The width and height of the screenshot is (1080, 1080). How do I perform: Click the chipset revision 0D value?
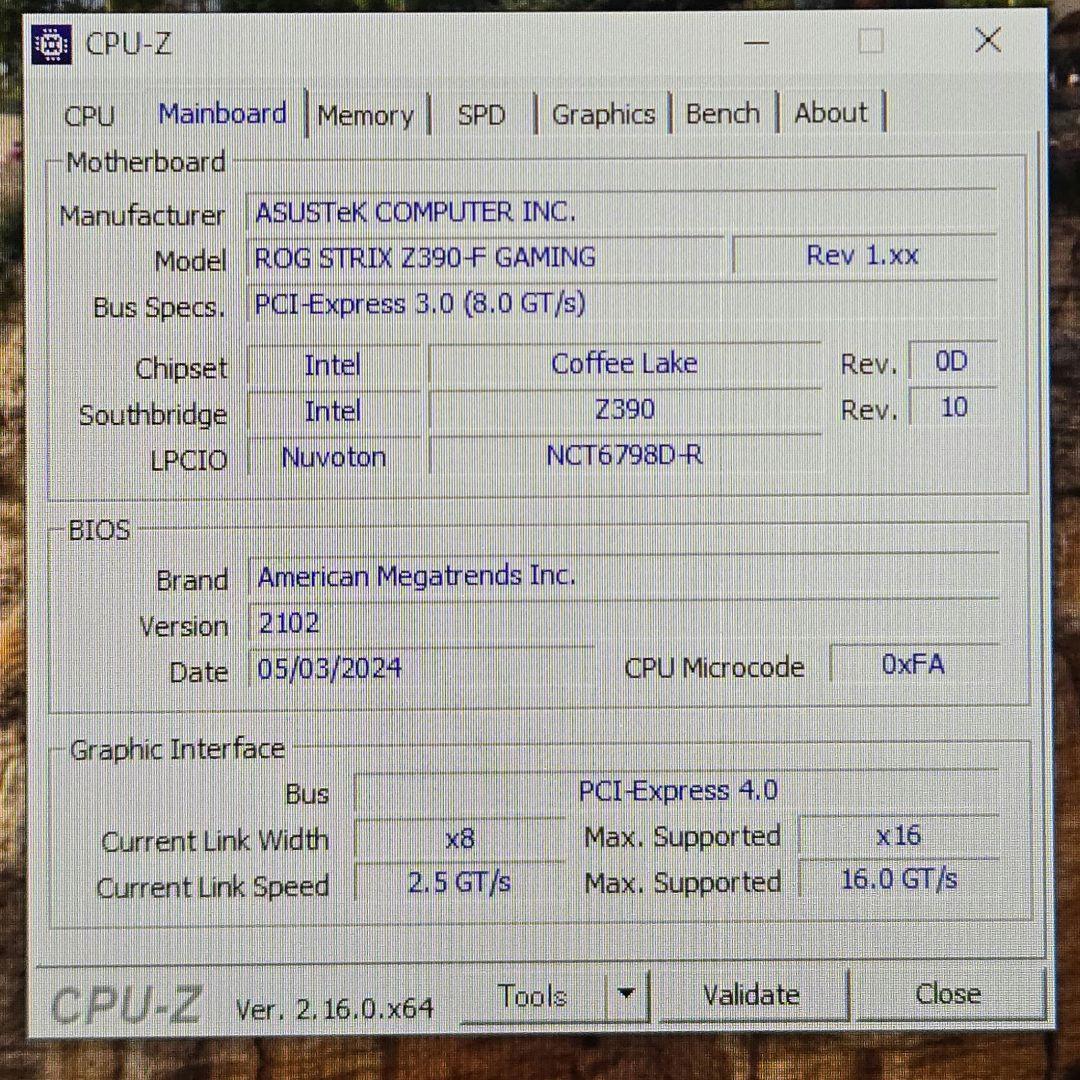[x=953, y=361]
